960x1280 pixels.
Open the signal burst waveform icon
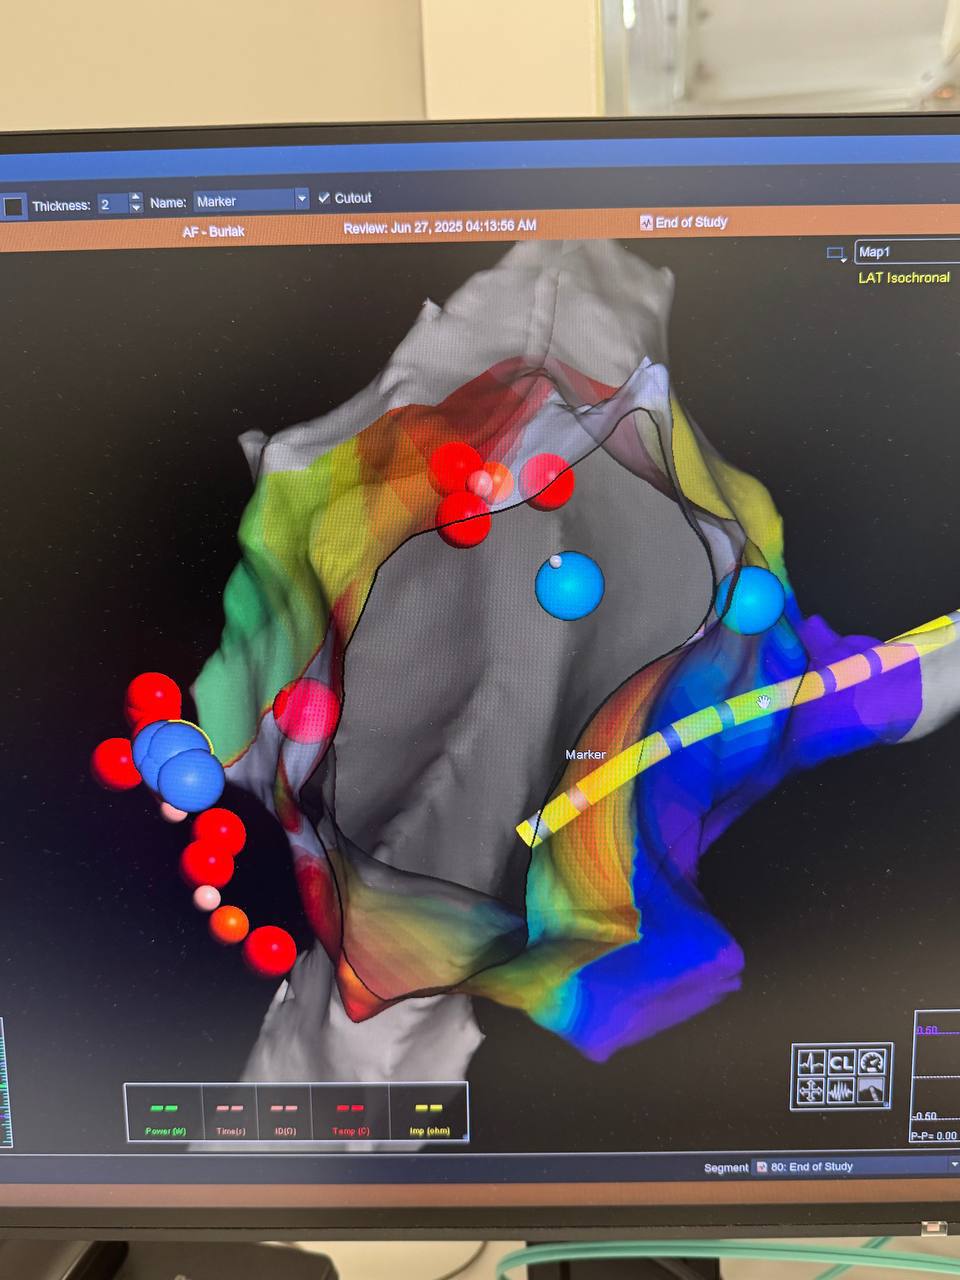(841, 1091)
